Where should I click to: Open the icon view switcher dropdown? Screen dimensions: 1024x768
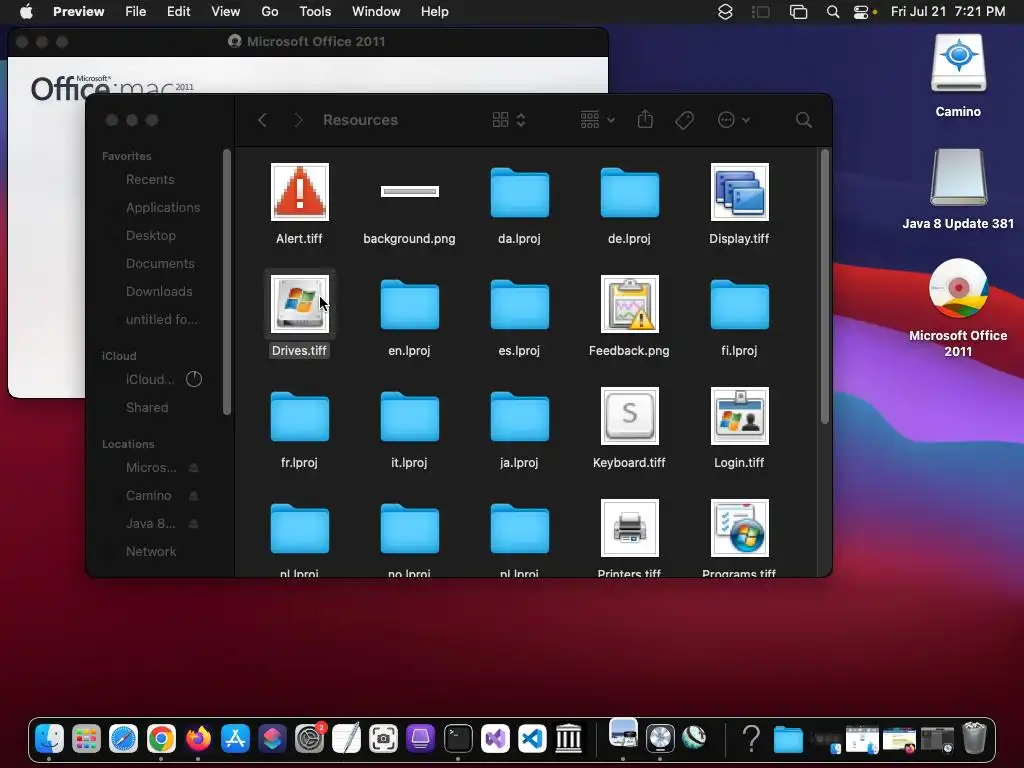pyautogui.click(x=509, y=120)
